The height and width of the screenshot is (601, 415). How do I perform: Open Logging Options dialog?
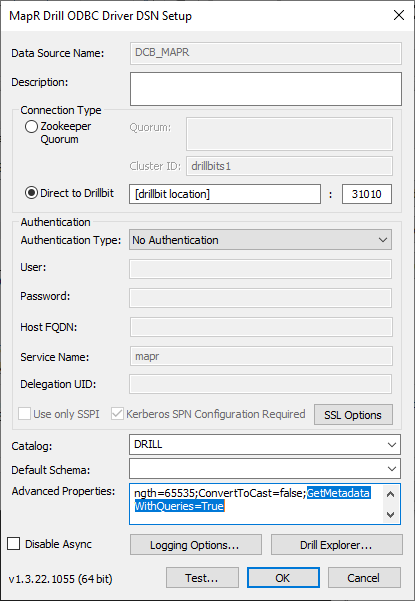[196, 545]
